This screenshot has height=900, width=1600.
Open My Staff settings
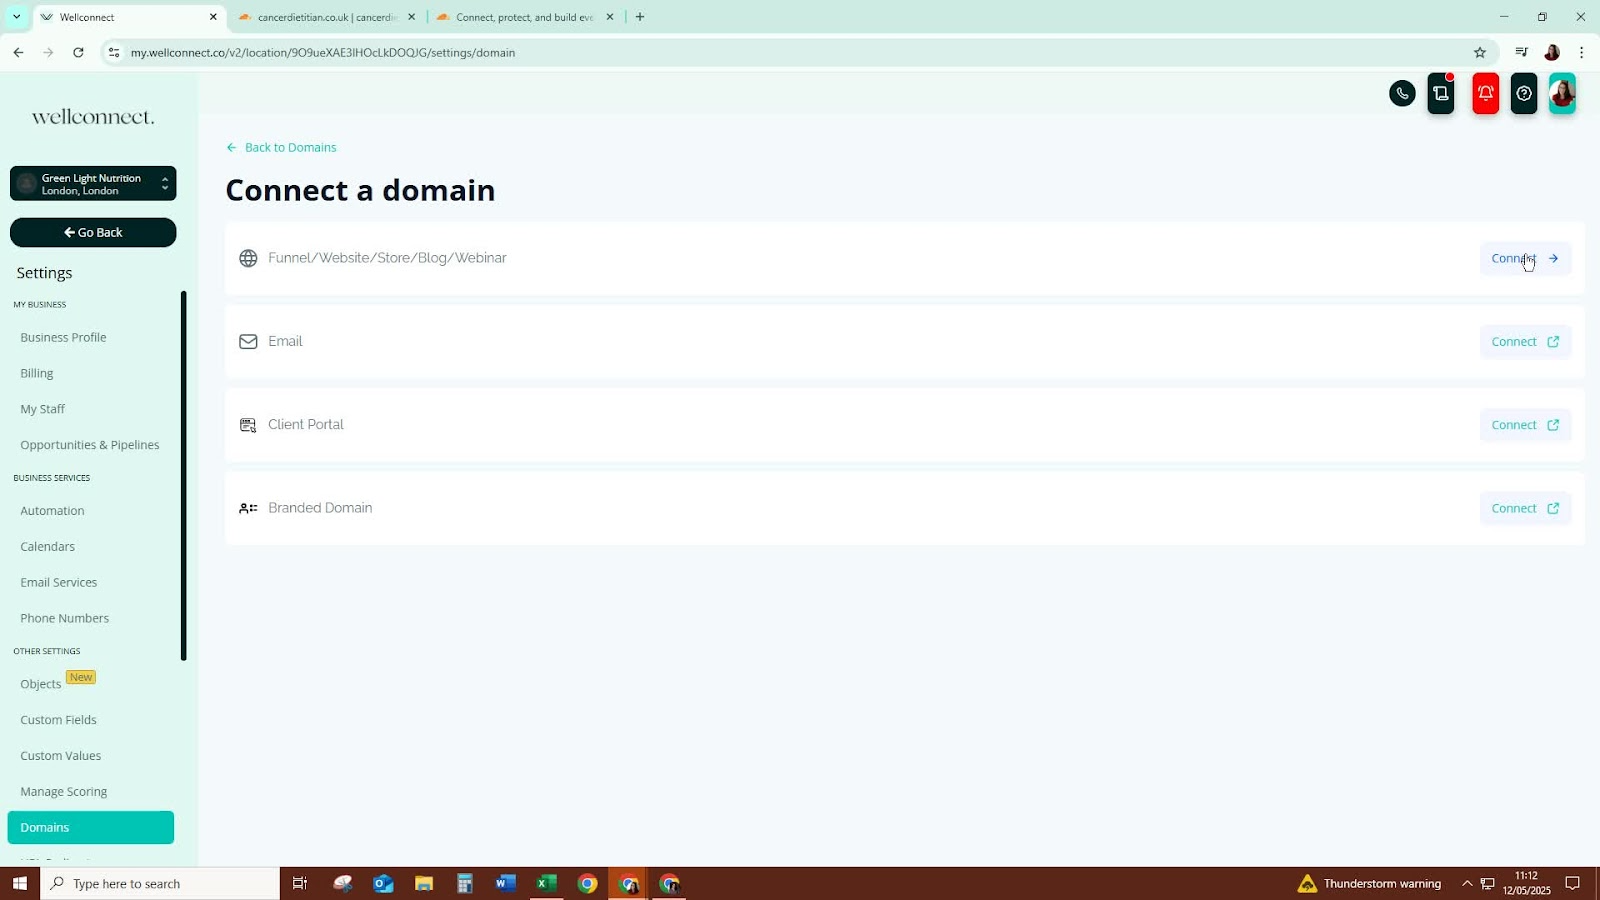click(42, 410)
